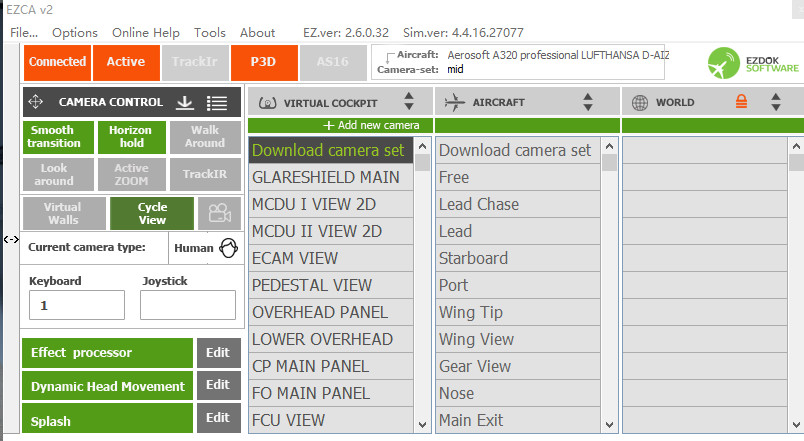The image size is (804, 441).
Task: Toggle the Horizon hold option
Action: point(130,137)
